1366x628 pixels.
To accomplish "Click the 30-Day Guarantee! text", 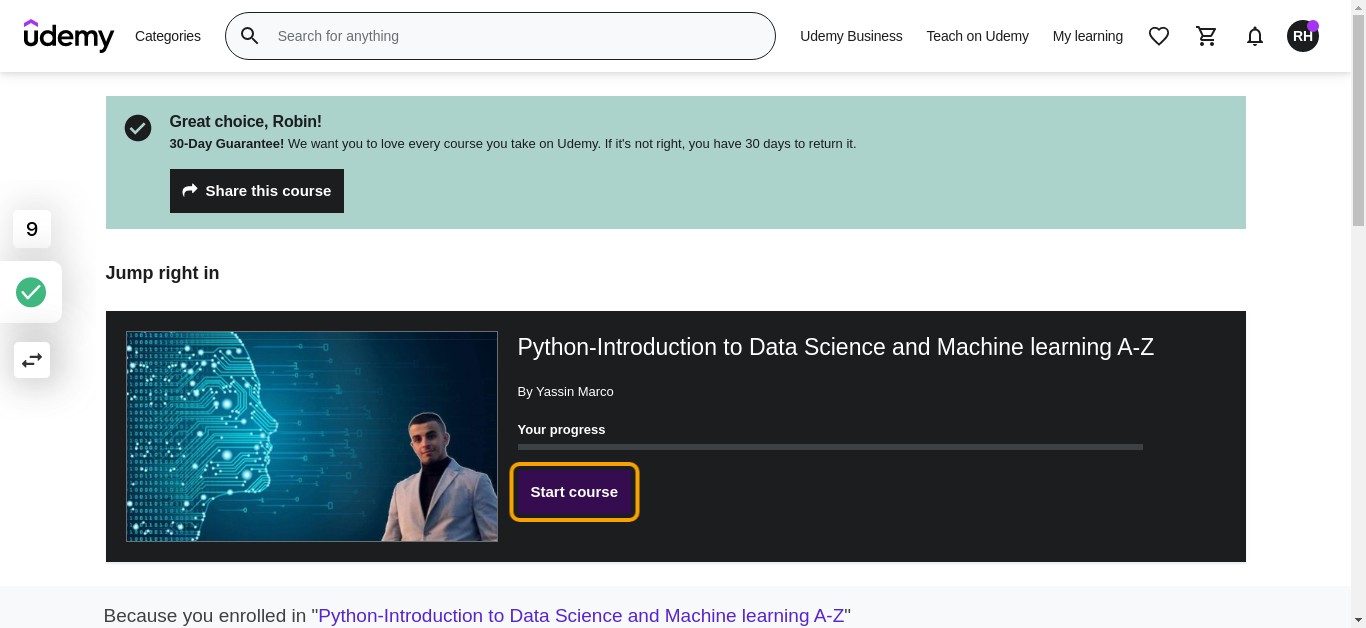I will 227,143.
